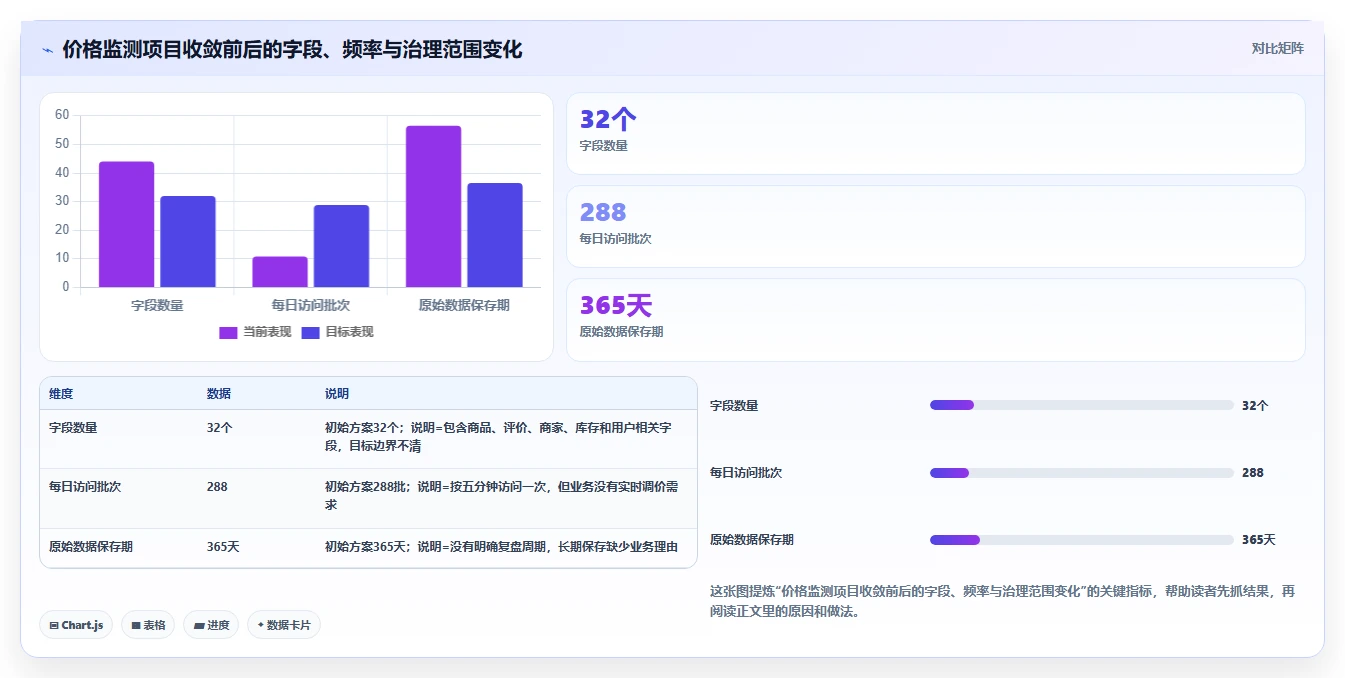Click the 字段数量 progress bar

coord(1081,405)
